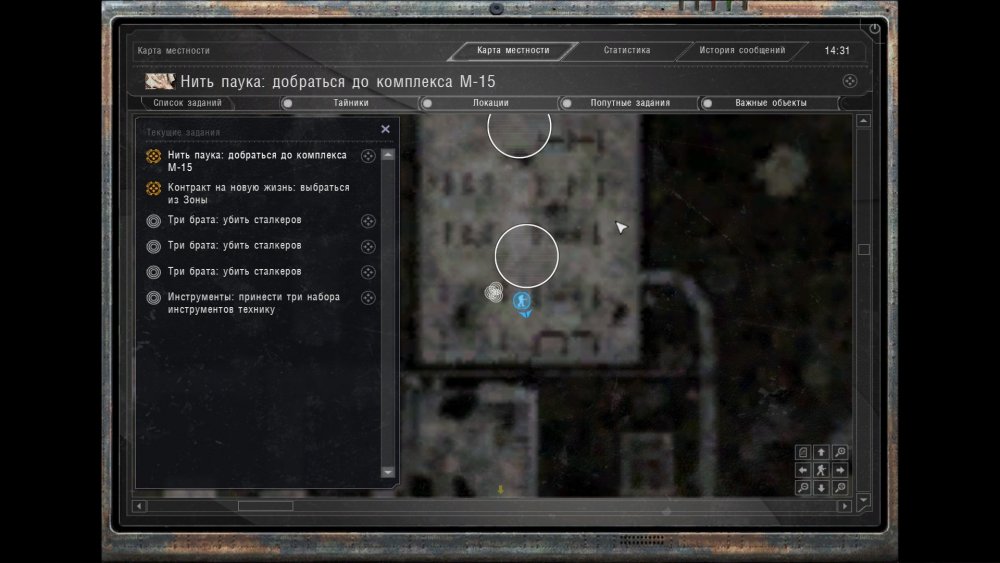Close the Текущие задания panel

385,129
